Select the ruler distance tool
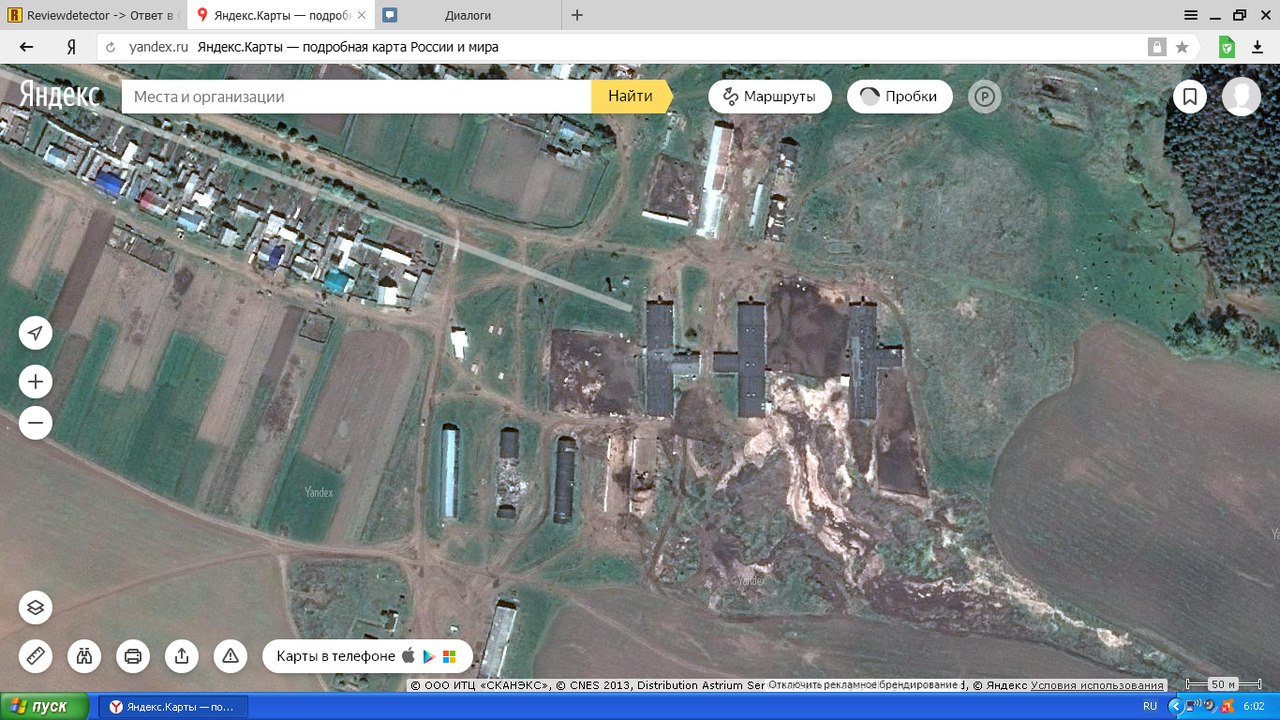The width and height of the screenshot is (1280, 720). pos(35,656)
